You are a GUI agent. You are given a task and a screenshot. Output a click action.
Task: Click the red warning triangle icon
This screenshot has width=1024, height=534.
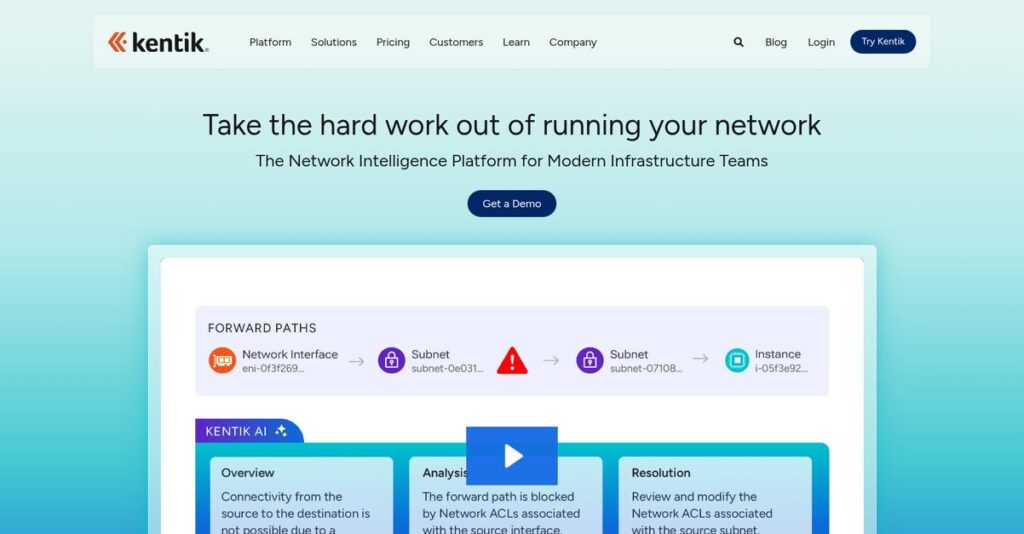(512, 360)
